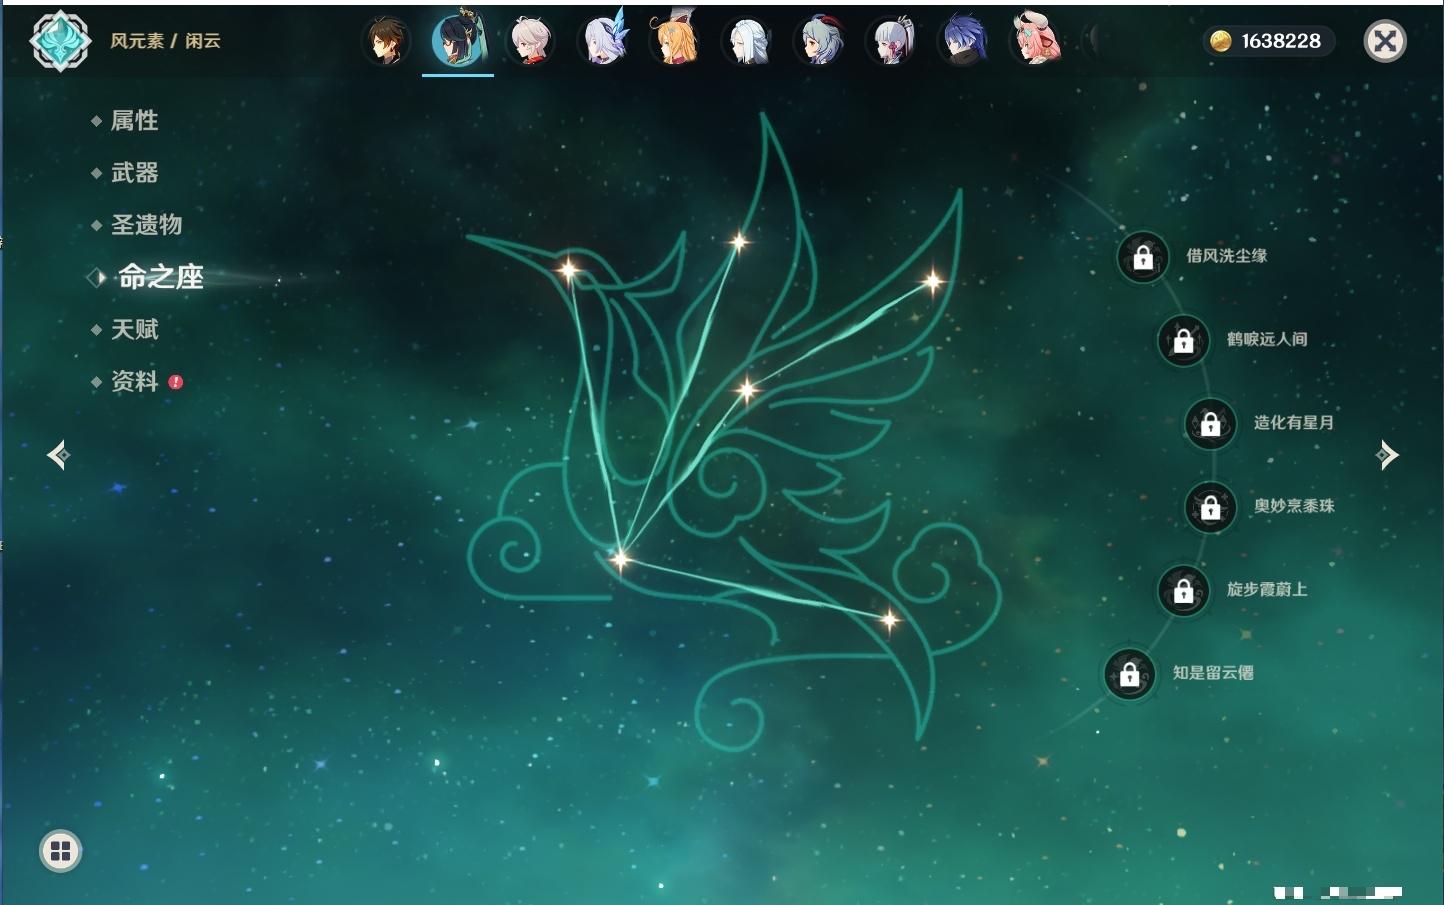Open the locked 鹤唳远人间 constellation node
This screenshot has width=1444, height=905.
coord(1183,340)
